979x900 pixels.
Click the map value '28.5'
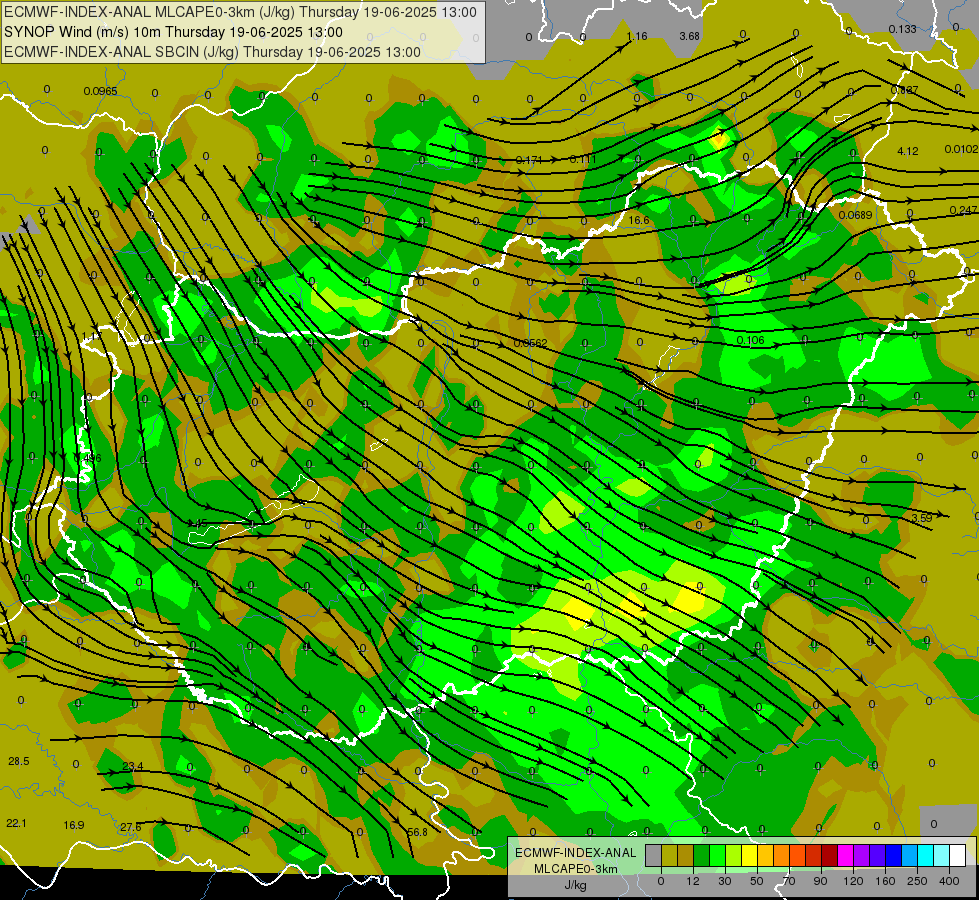[x=19, y=761]
